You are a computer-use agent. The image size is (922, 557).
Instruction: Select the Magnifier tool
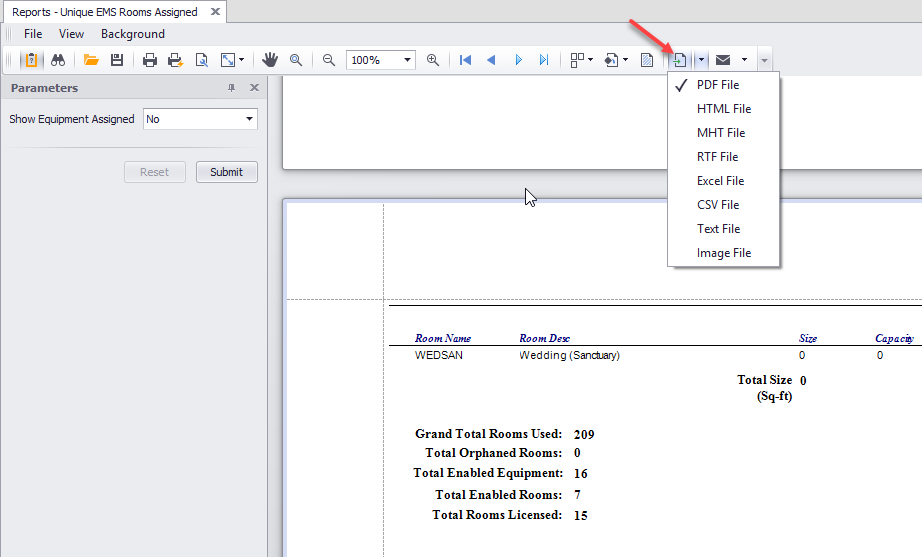point(296,60)
